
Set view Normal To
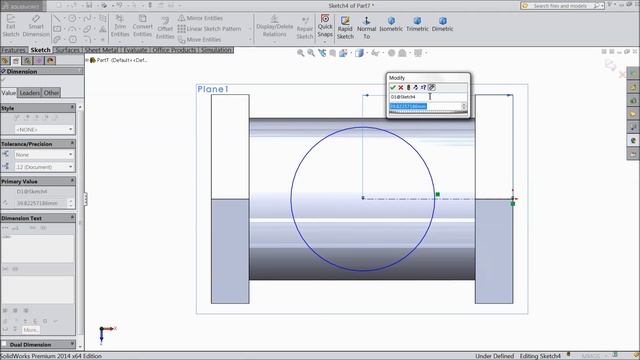click(367, 28)
